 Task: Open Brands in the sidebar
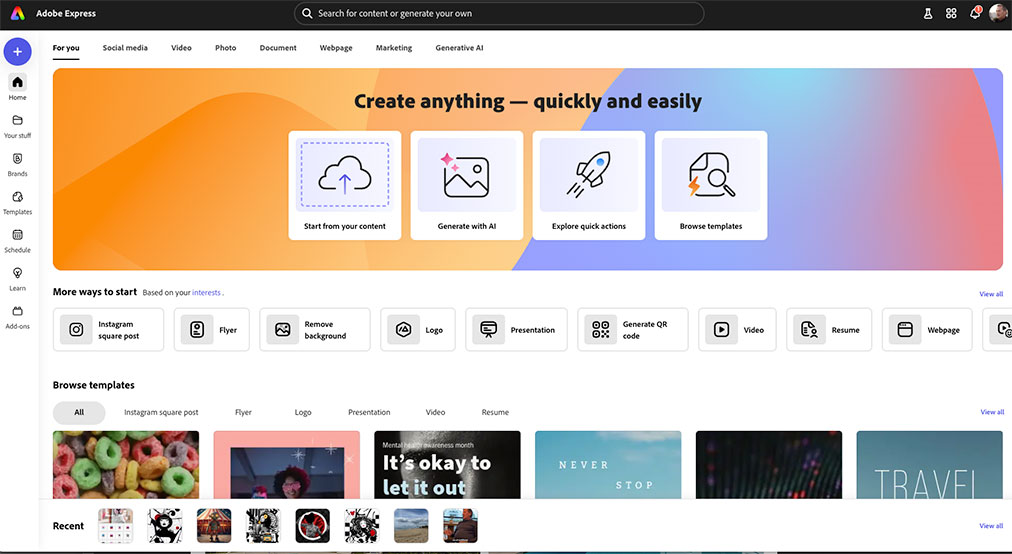coord(17,164)
